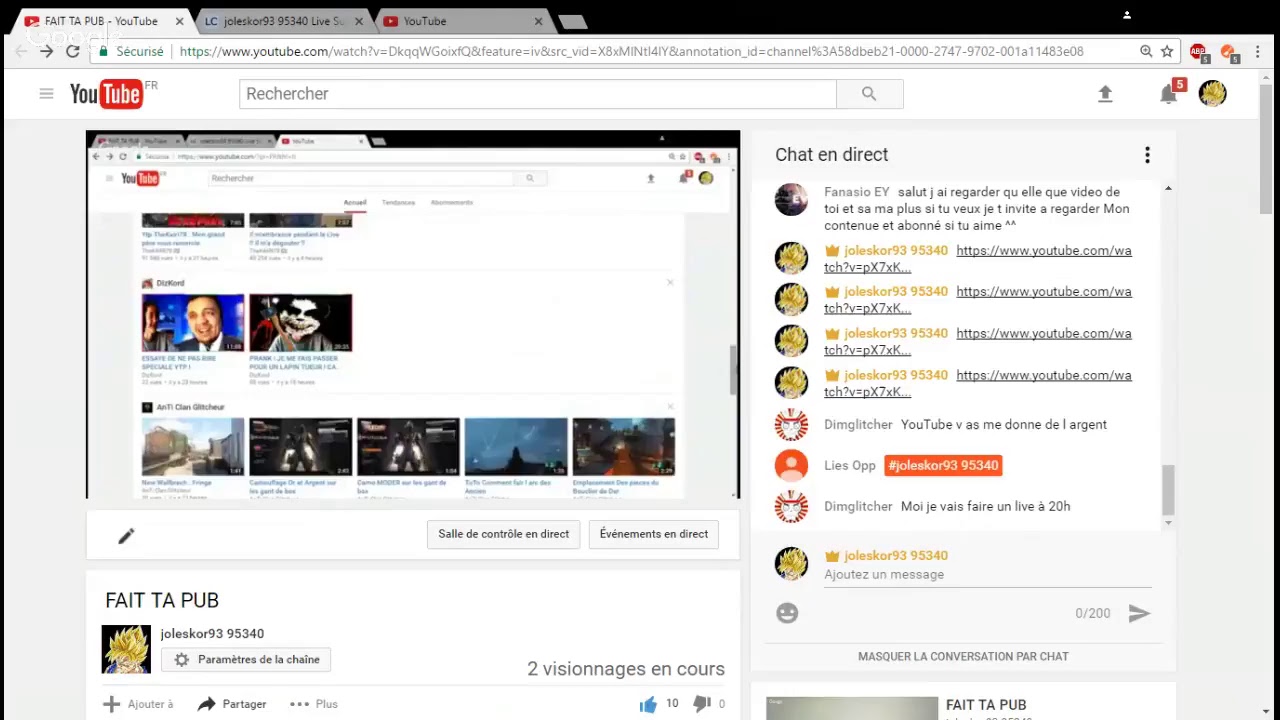Click Dimglitcher name on 'YouTube v as' message

[858, 425]
